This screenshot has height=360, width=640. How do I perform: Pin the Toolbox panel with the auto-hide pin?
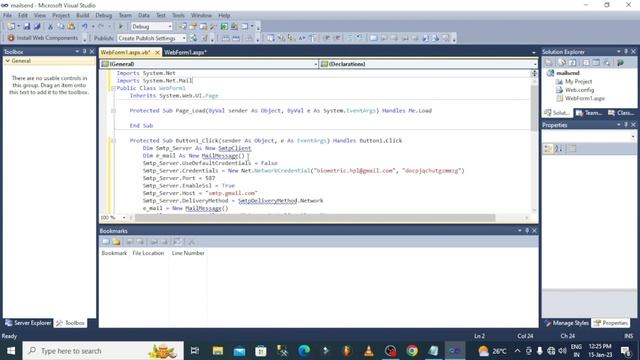[84, 51]
